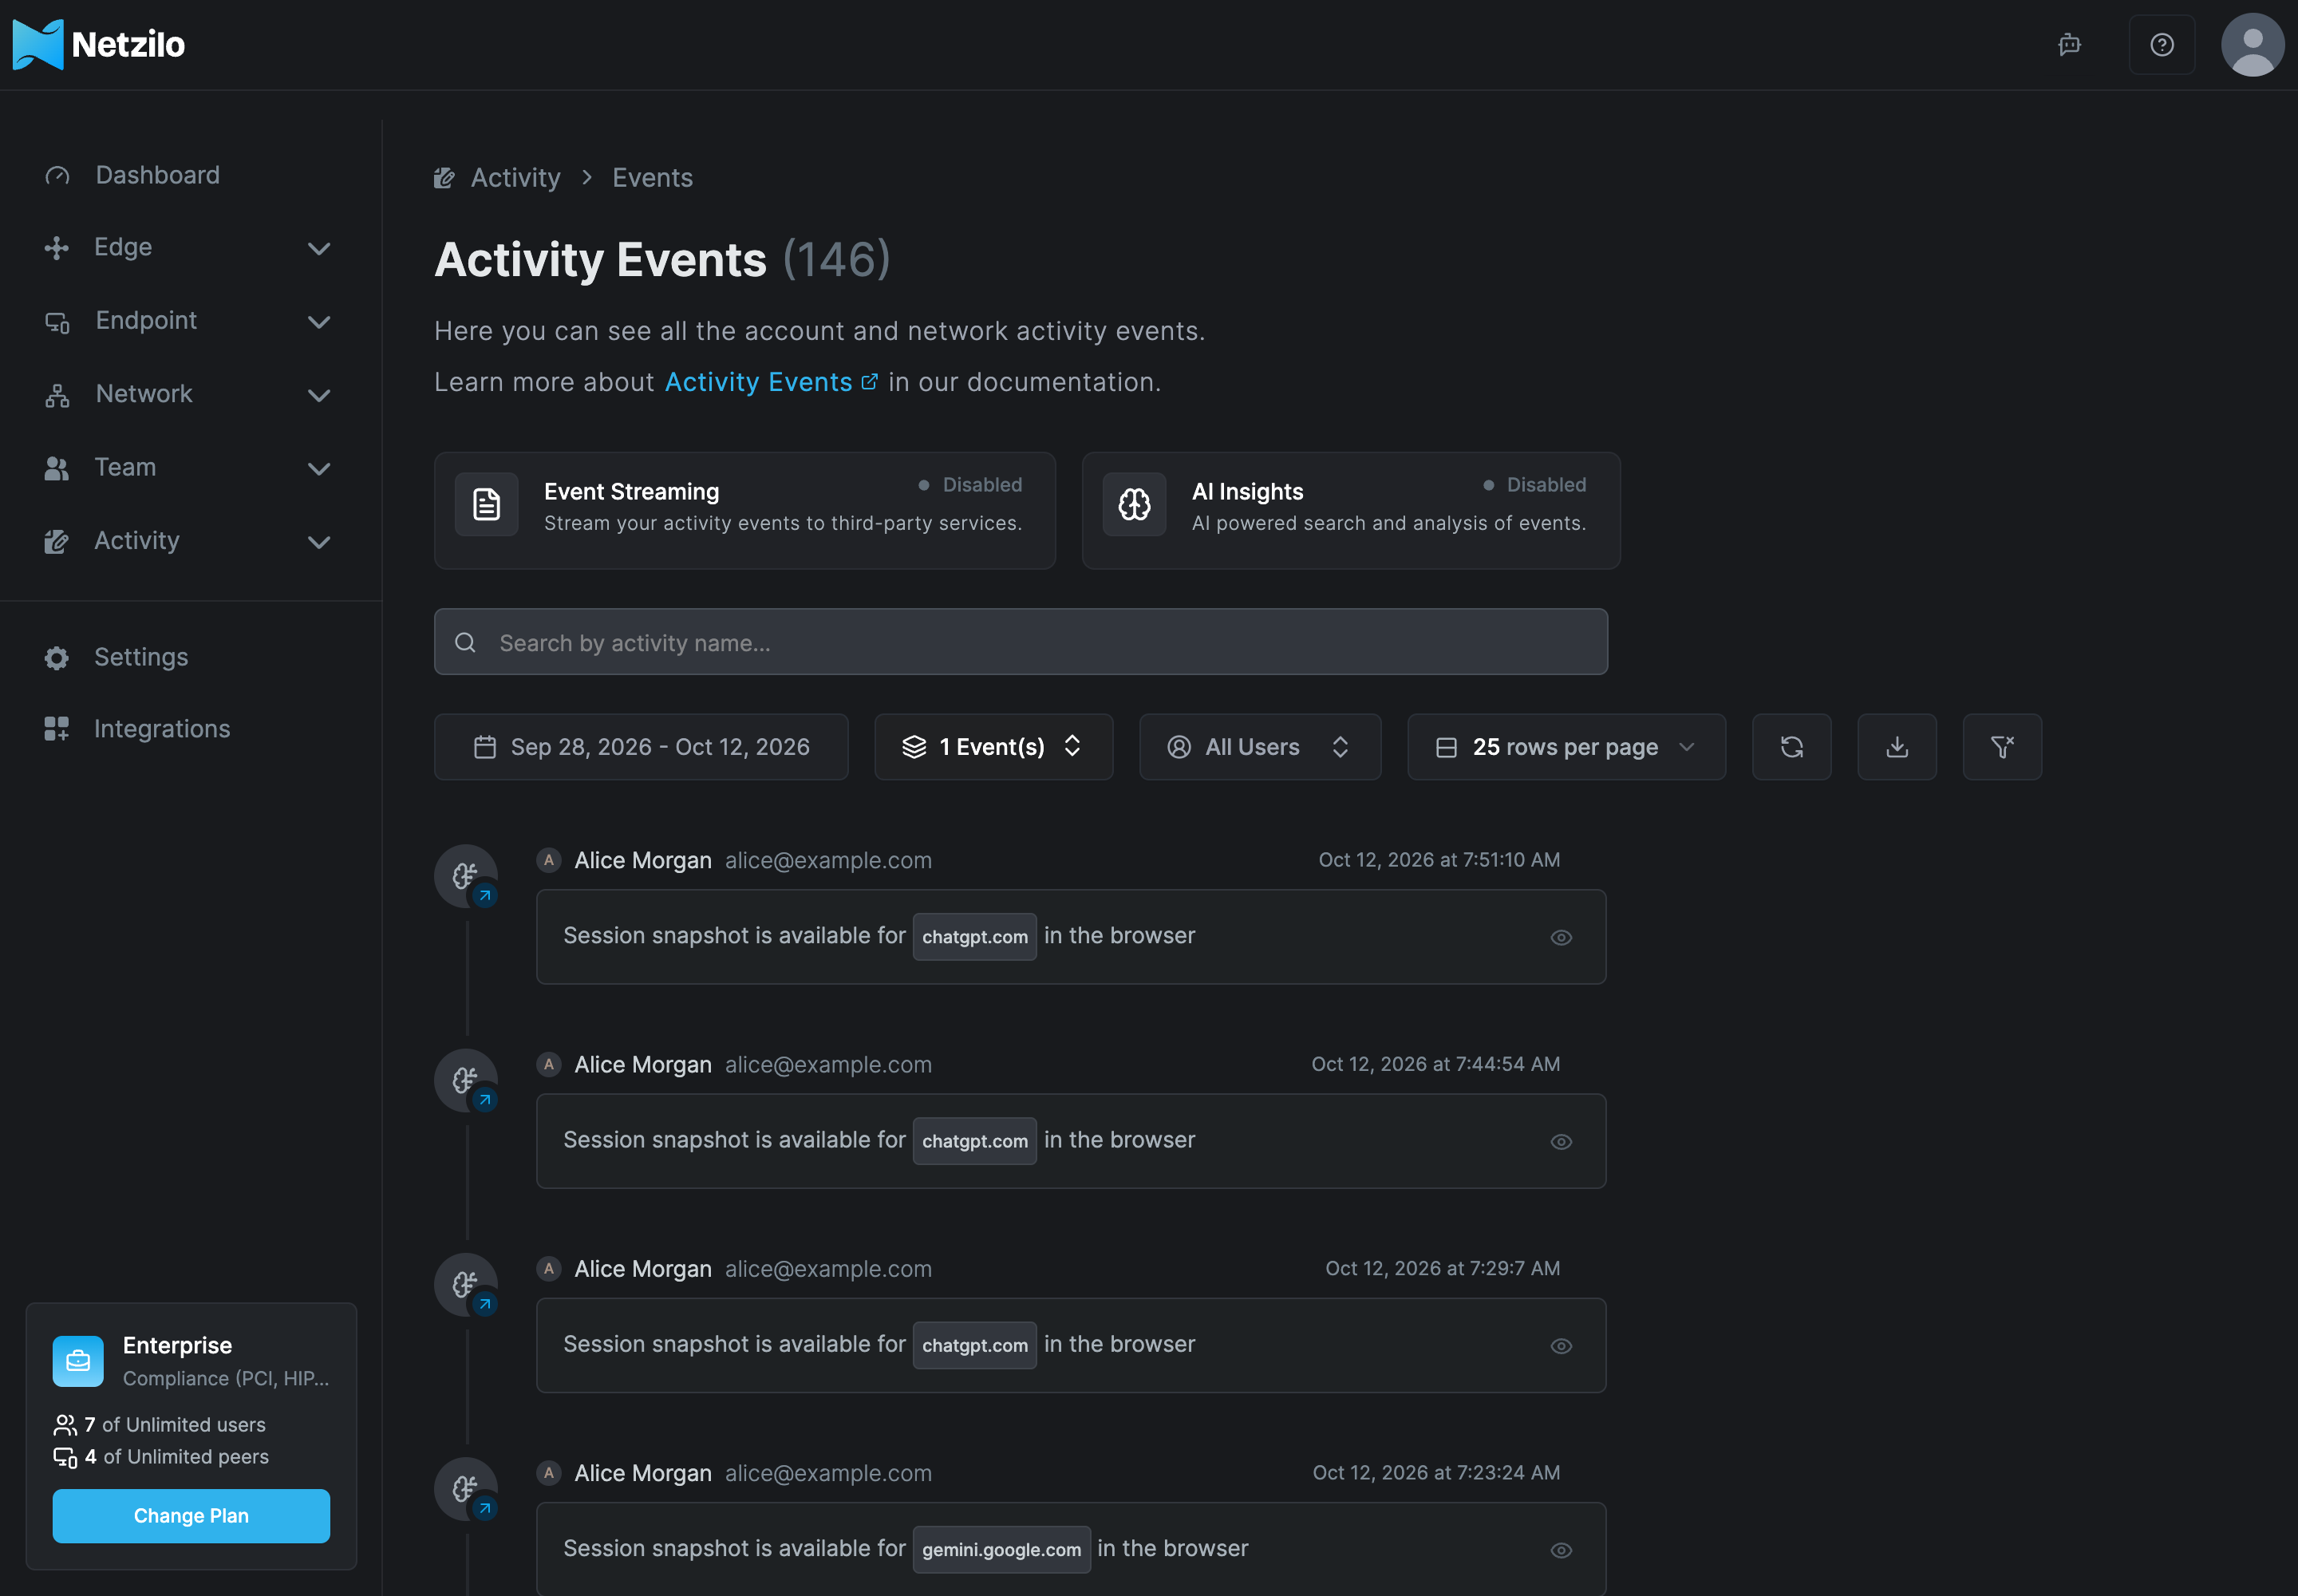The width and height of the screenshot is (2298, 1596).
Task: Click event icon for 7:23:24 AM entry
Action: [x=466, y=1489]
